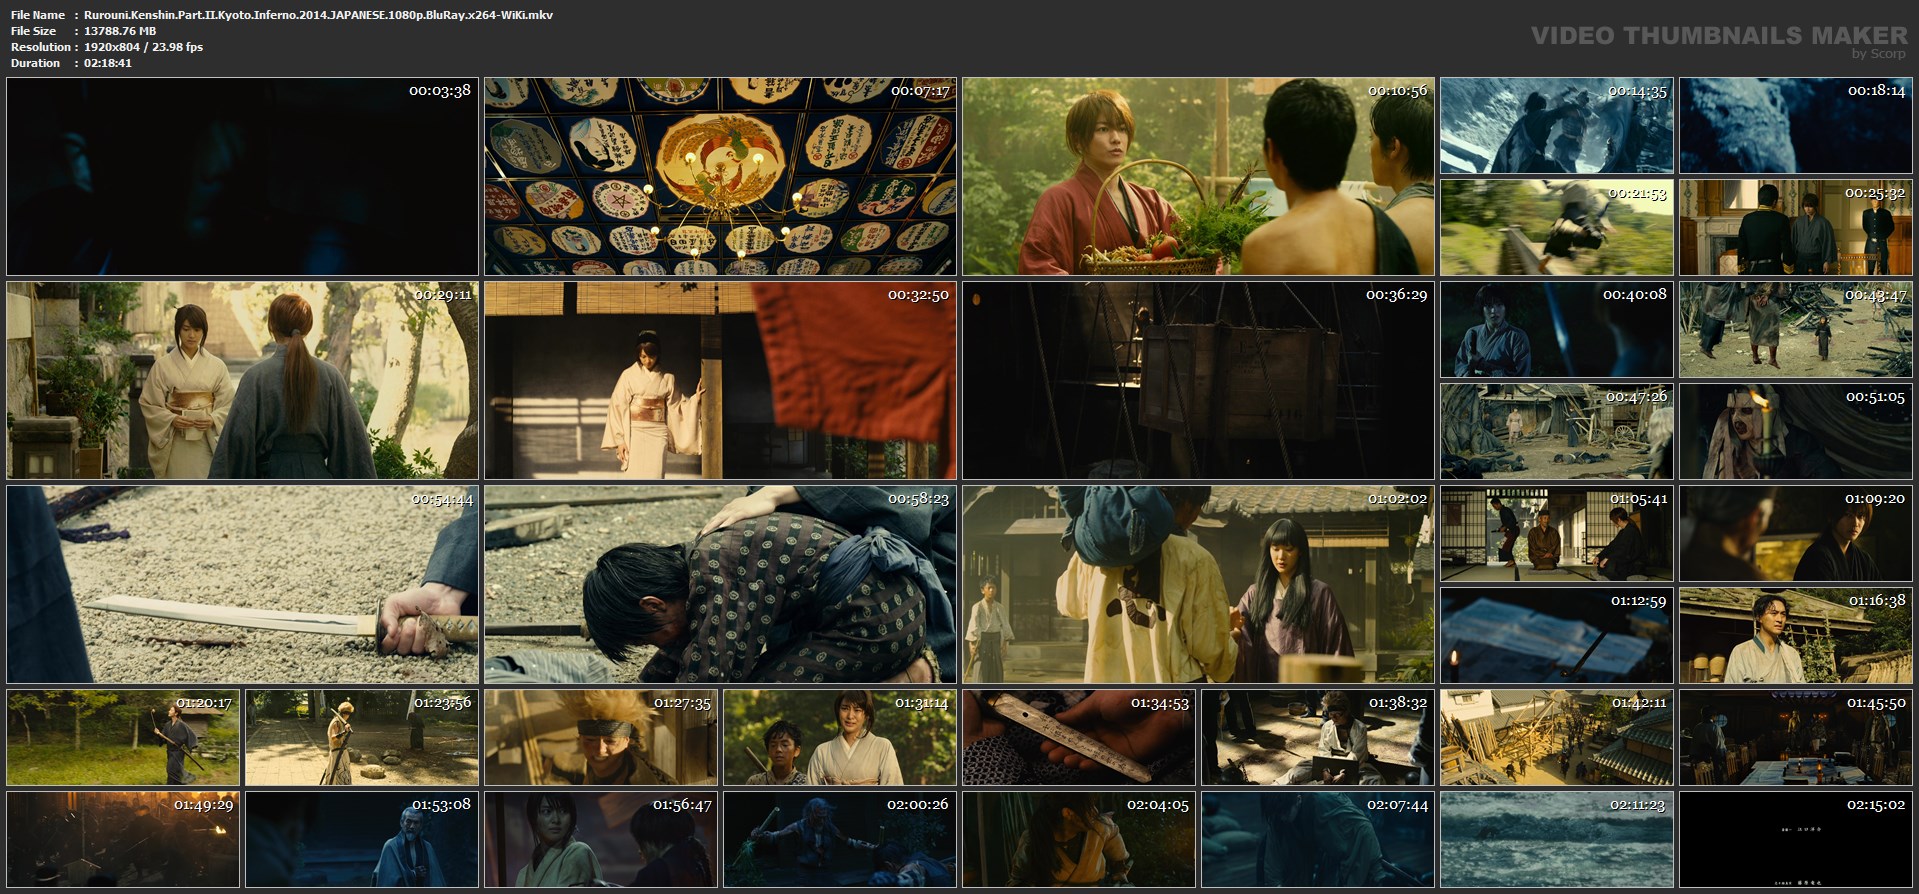The height and width of the screenshot is (894, 1919).
Task: Select the thumbnail stamped 00:40:08
Action: tap(1556, 330)
